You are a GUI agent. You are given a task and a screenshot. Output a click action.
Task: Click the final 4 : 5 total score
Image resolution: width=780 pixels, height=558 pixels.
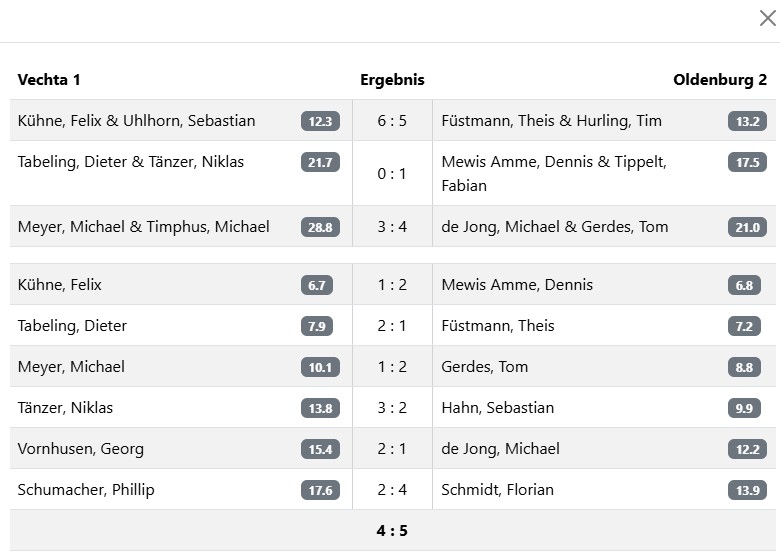pos(392,531)
